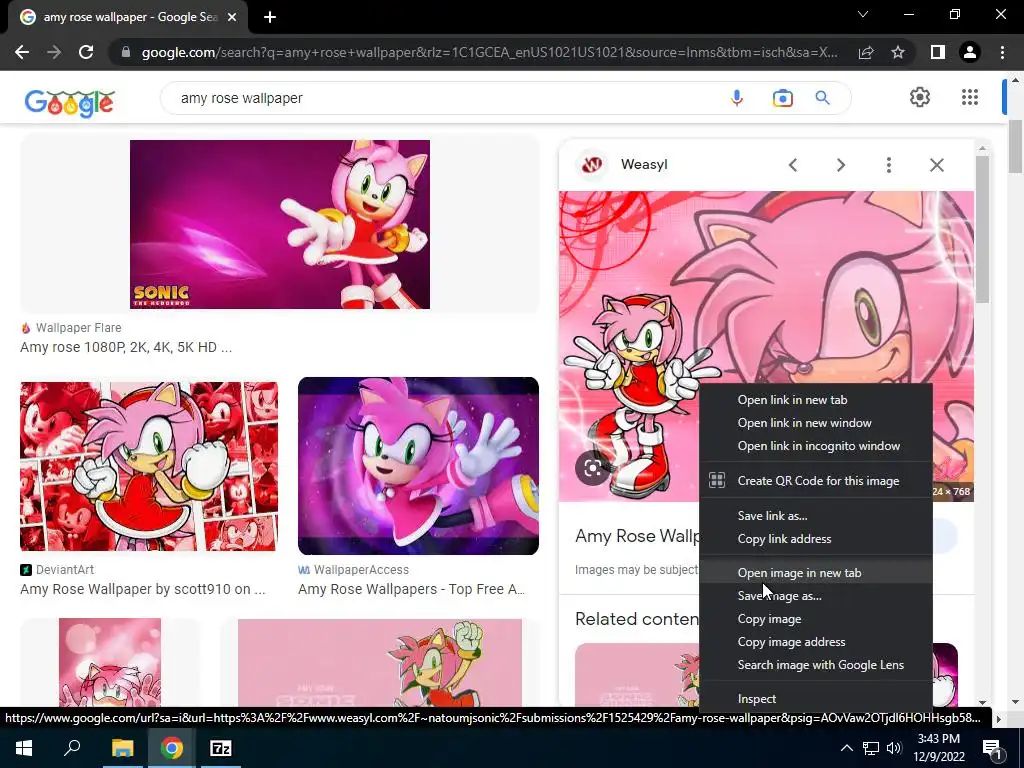Select Create QR Code for this image

[816, 481]
